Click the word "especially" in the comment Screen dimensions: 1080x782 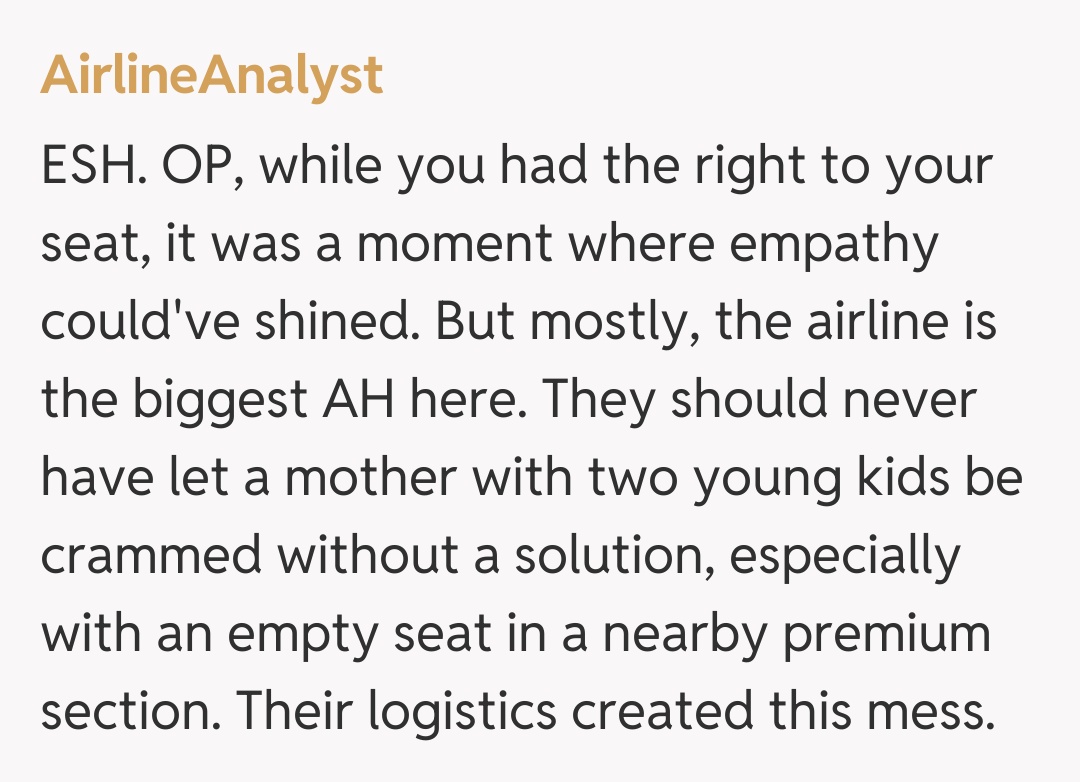click(844, 555)
